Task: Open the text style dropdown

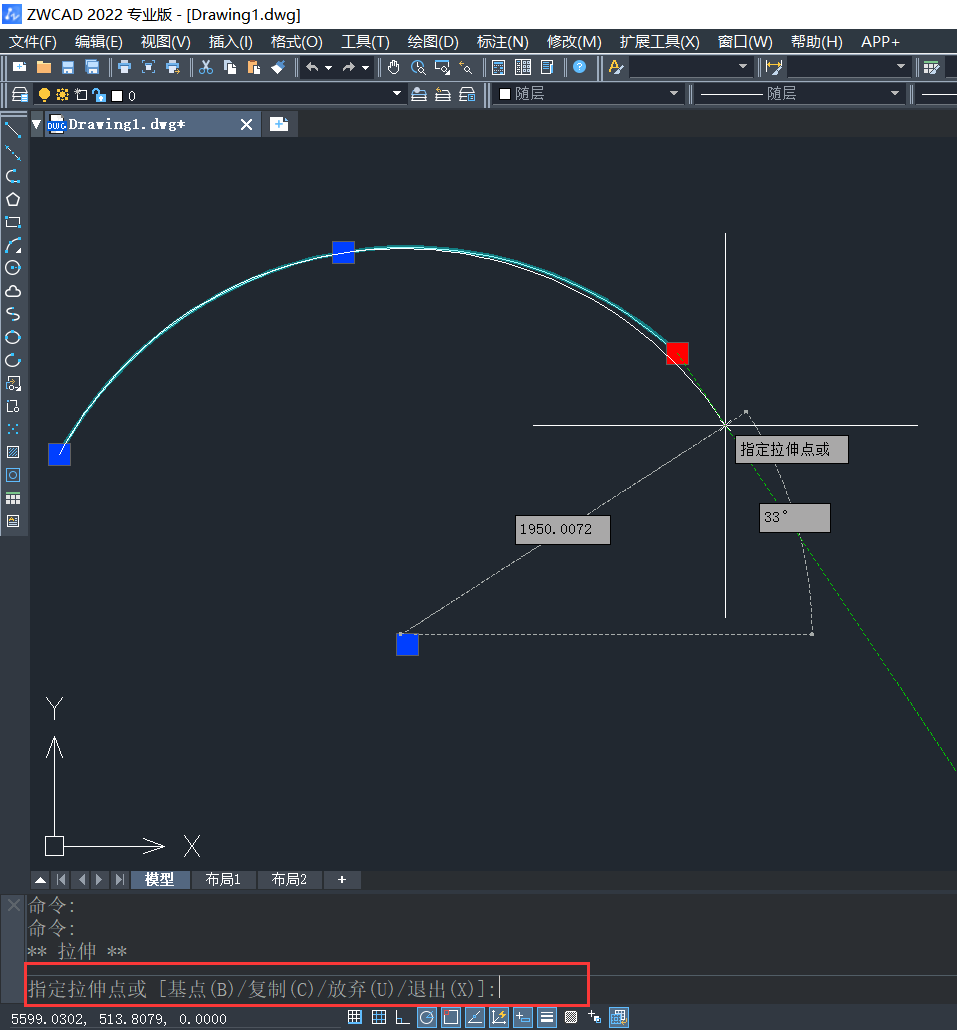Action: tap(743, 66)
